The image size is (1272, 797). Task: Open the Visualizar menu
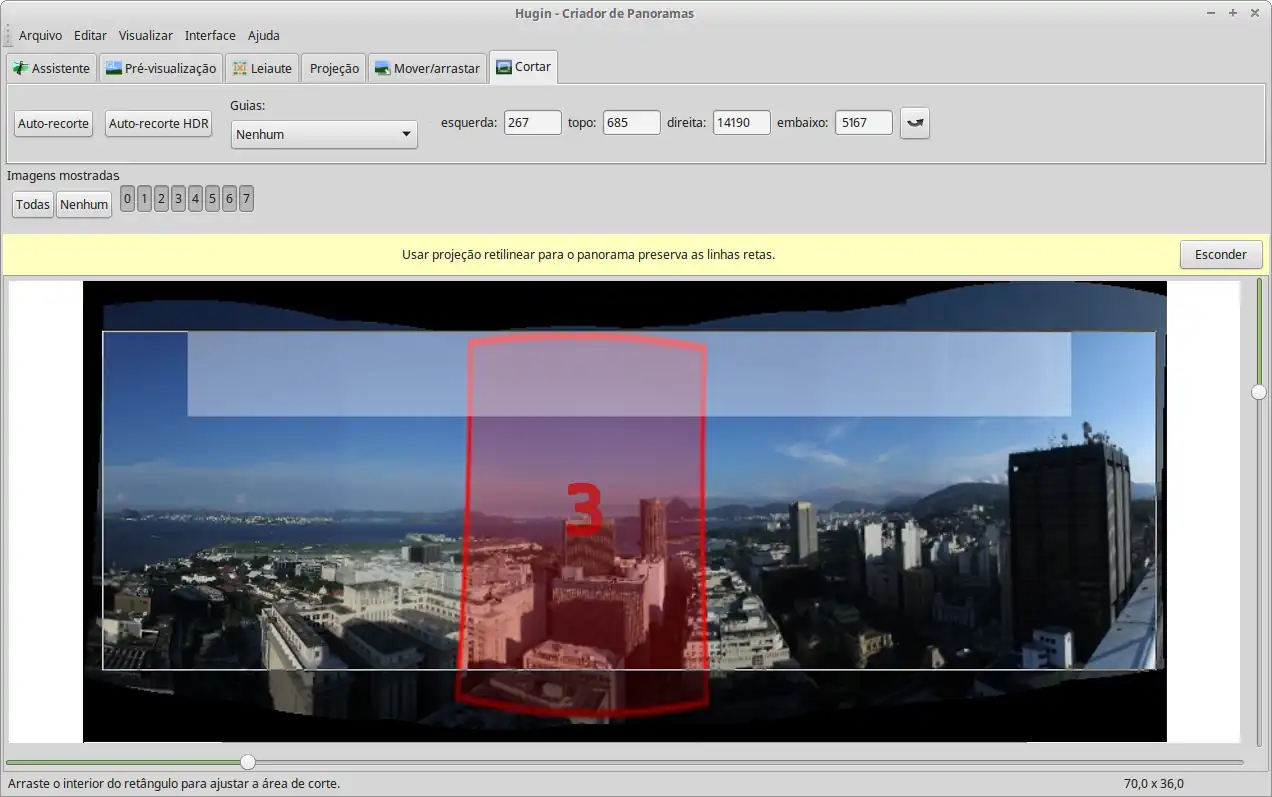click(x=145, y=35)
